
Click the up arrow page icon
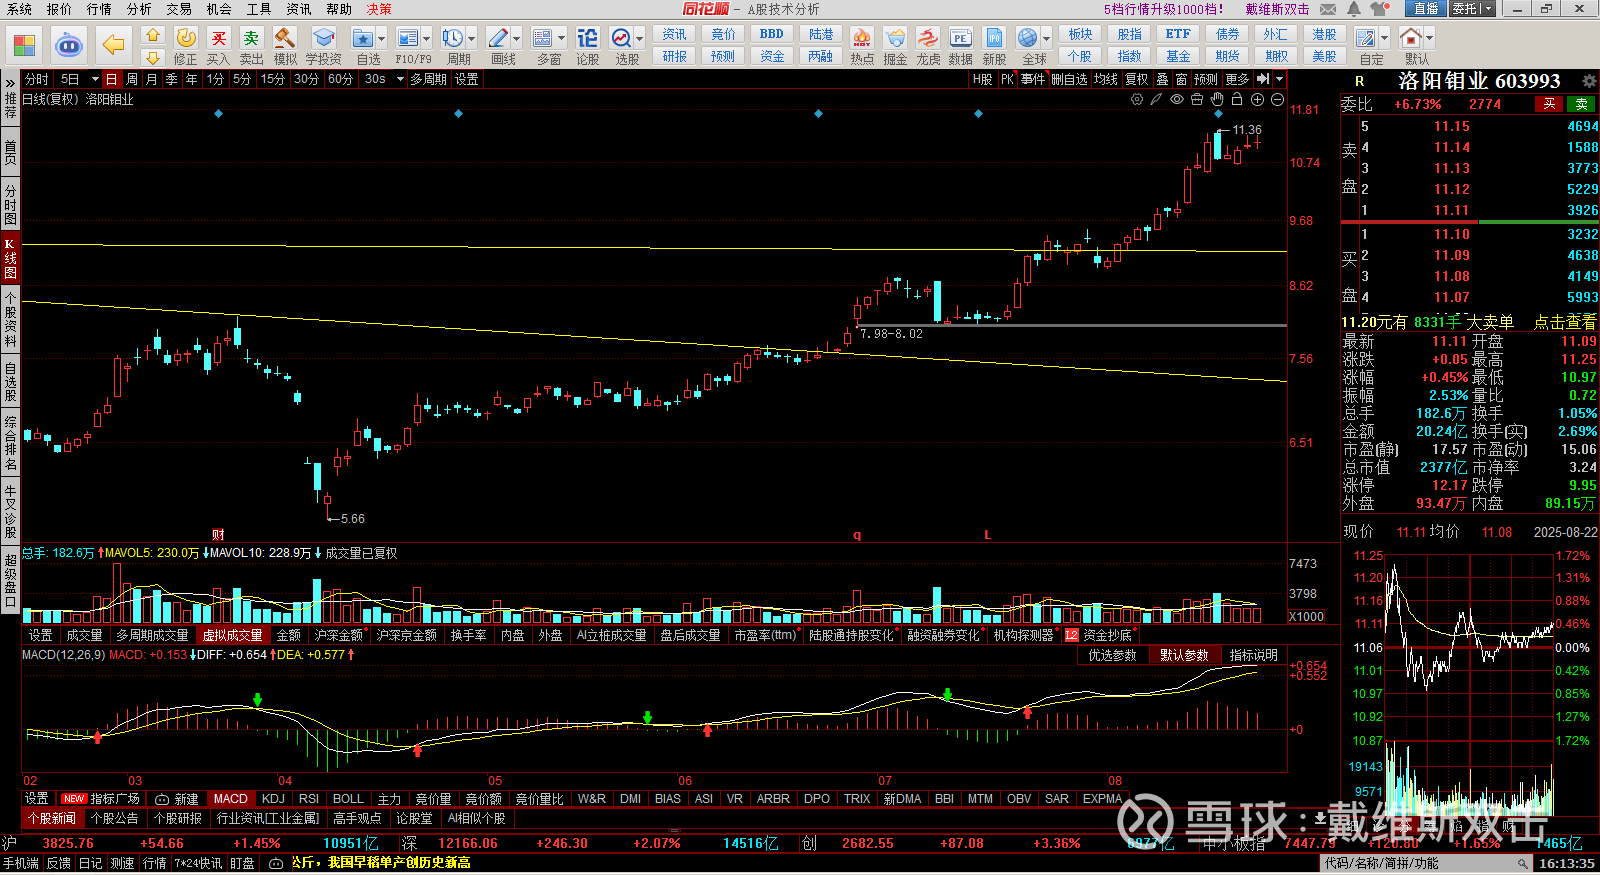click(153, 35)
